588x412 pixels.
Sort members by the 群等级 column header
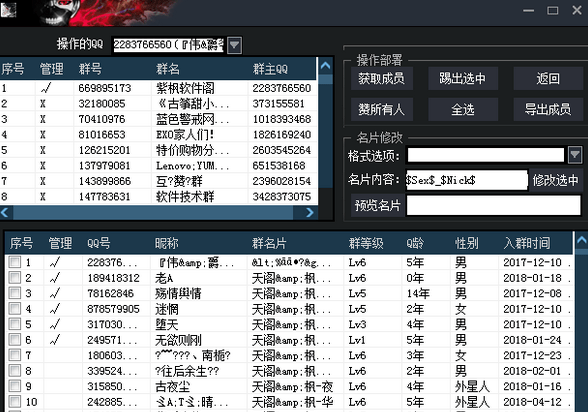366,243
